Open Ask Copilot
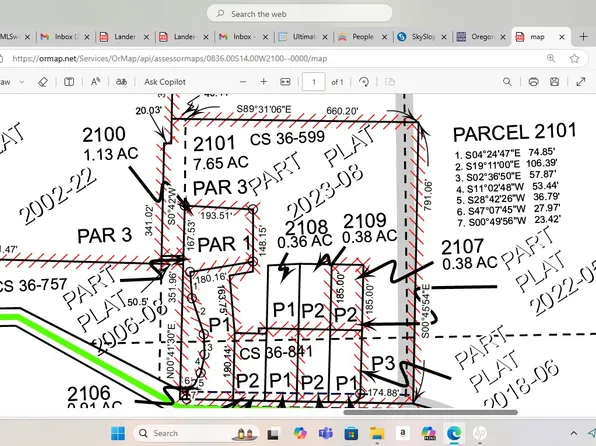The height and width of the screenshot is (446, 596). pos(165,82)
